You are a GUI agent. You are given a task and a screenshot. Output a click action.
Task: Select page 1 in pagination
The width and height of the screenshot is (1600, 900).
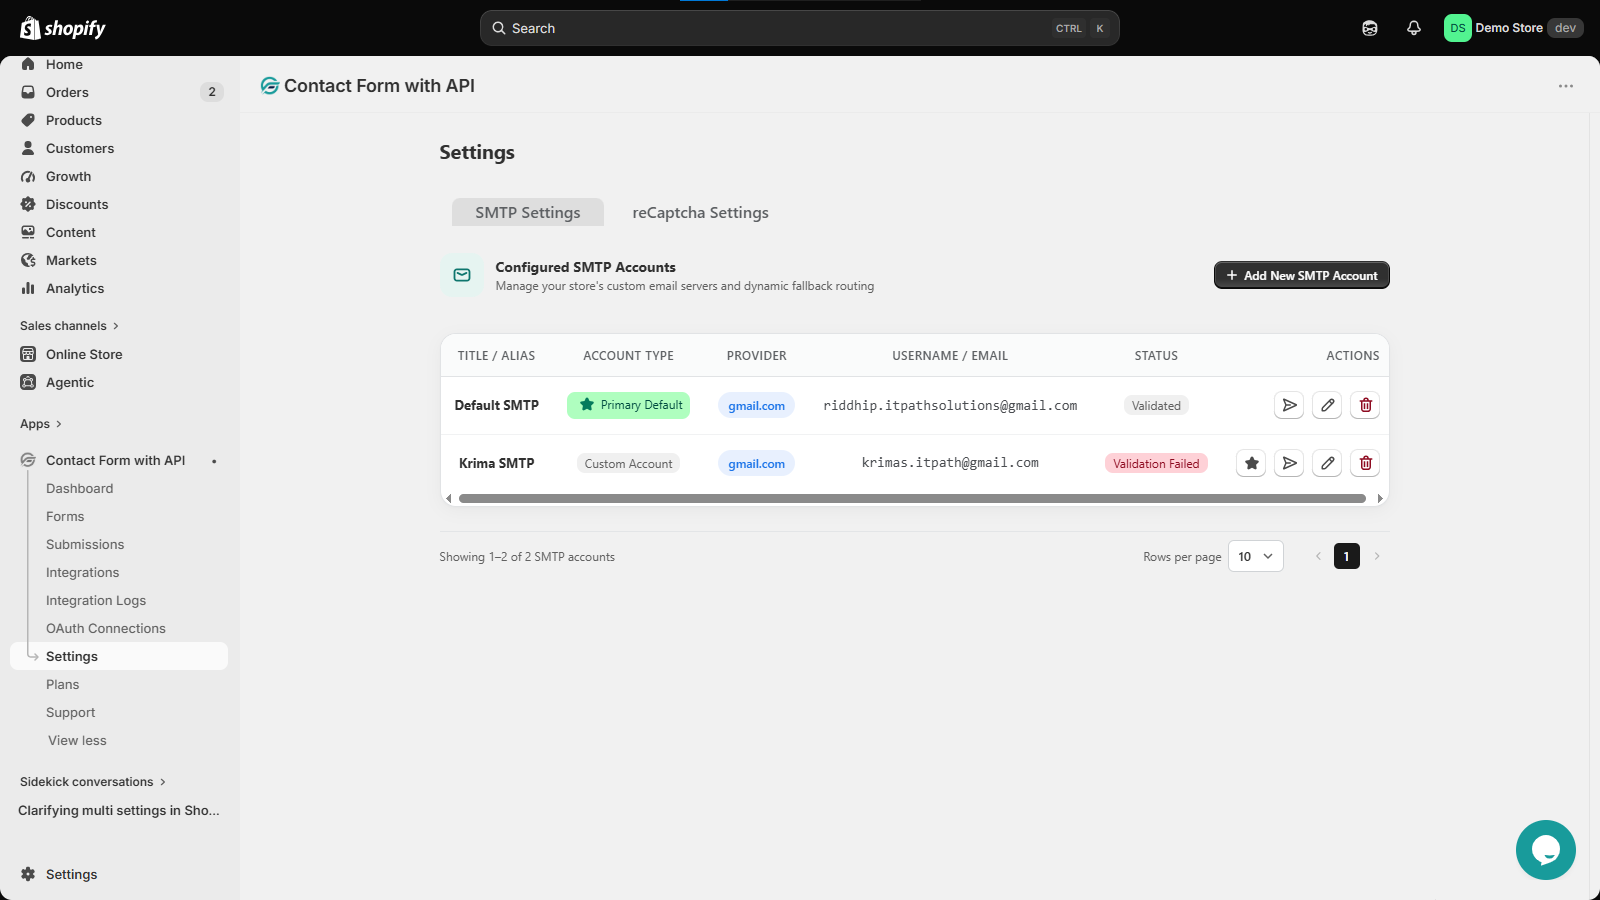point(1347,556)
